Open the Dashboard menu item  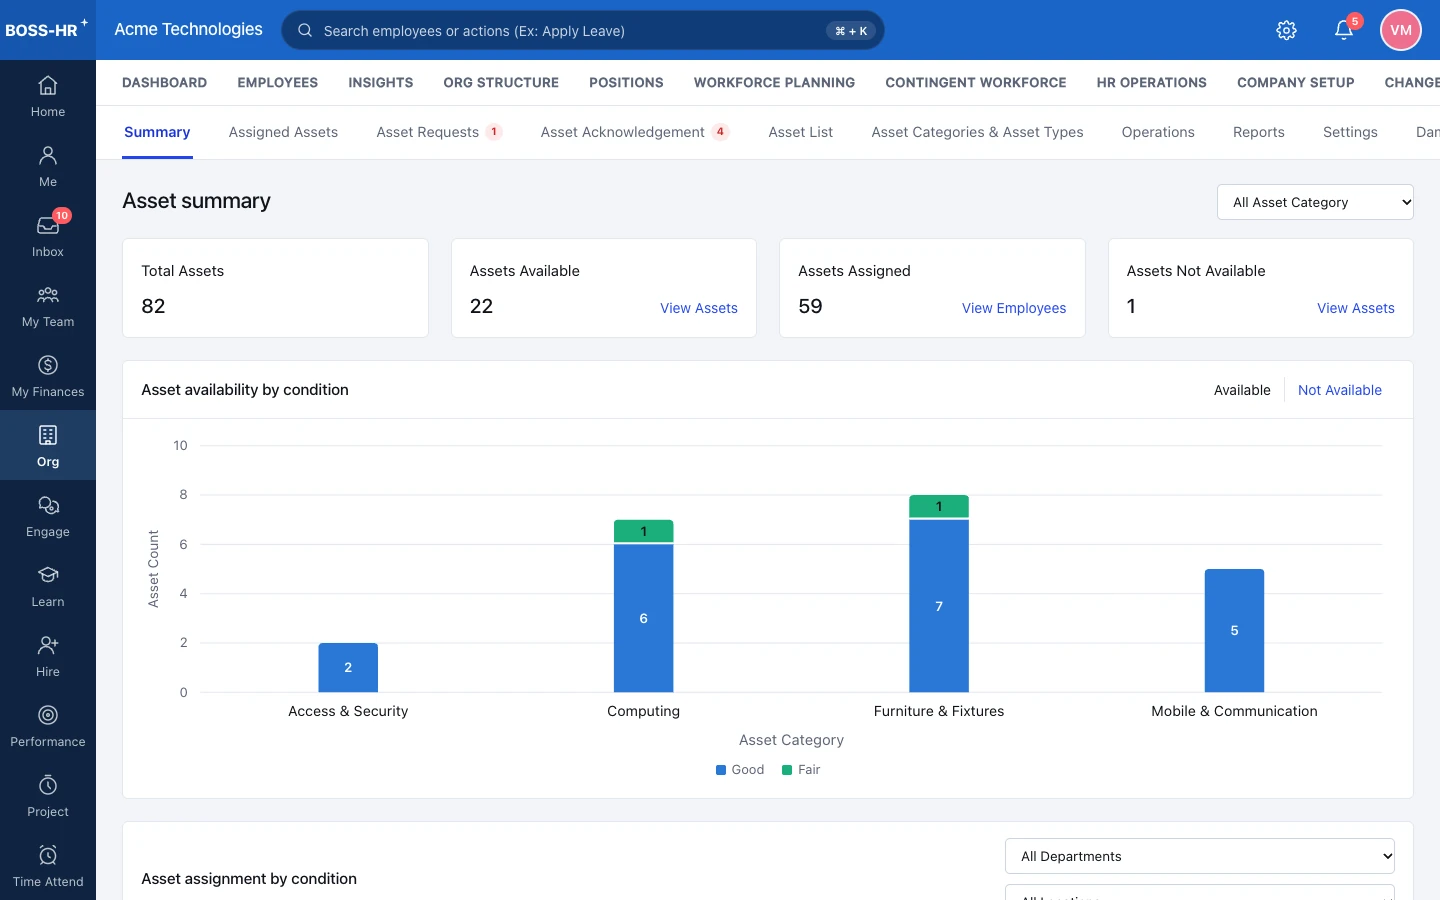pyautogui.click(x=164, y=83)
